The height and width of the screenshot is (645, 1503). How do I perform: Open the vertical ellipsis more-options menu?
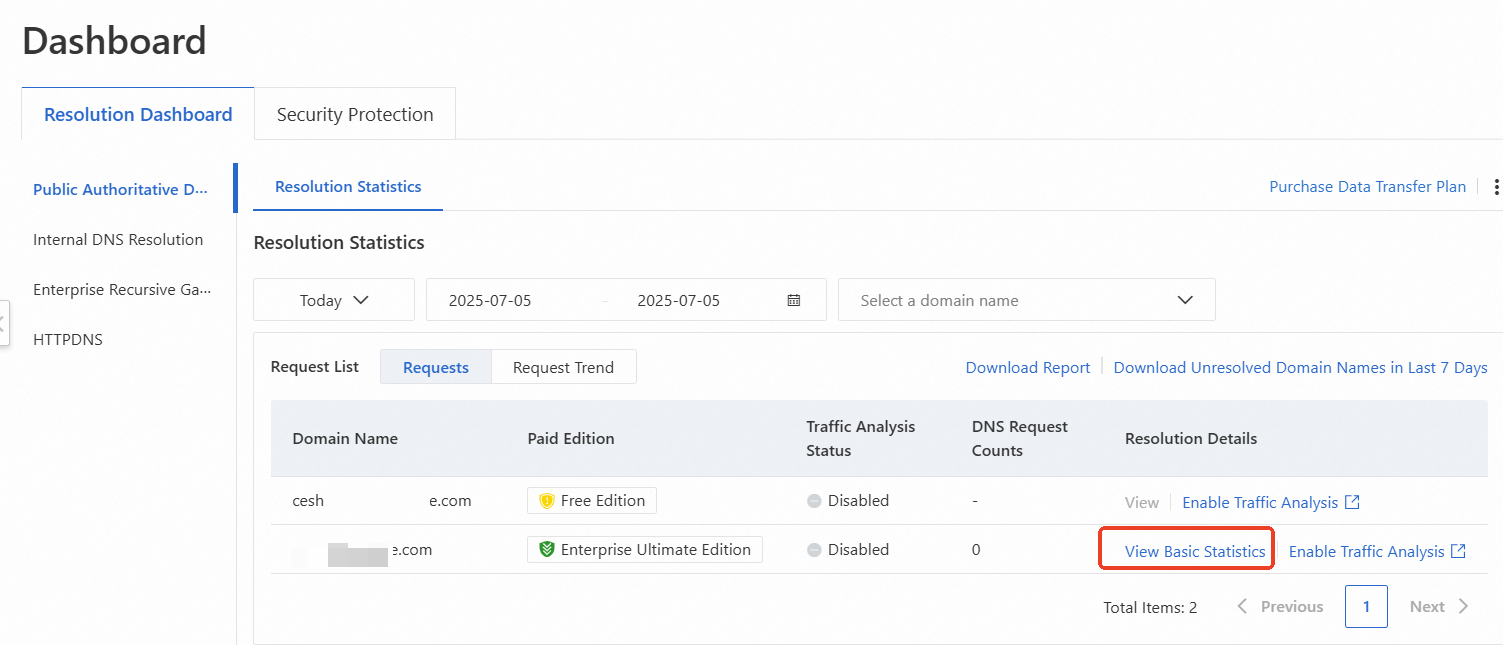[1497, 186]
